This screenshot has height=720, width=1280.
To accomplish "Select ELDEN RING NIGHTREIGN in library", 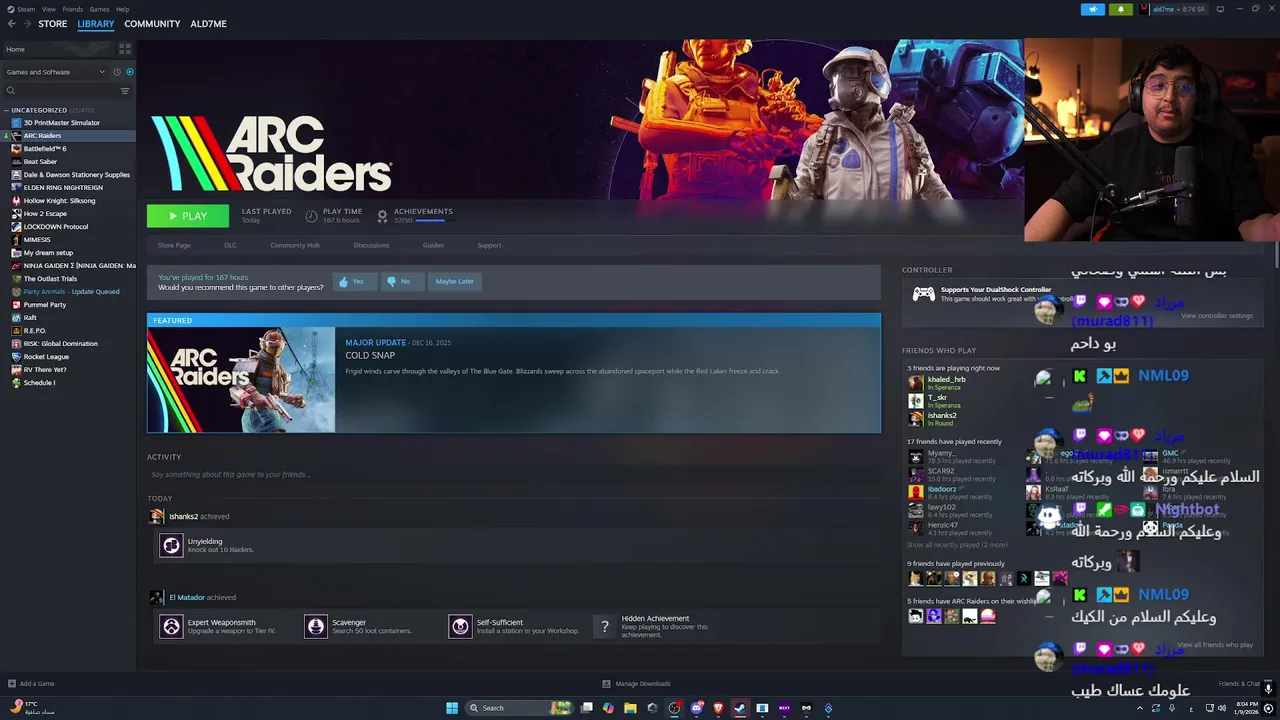I will (63, 188).
